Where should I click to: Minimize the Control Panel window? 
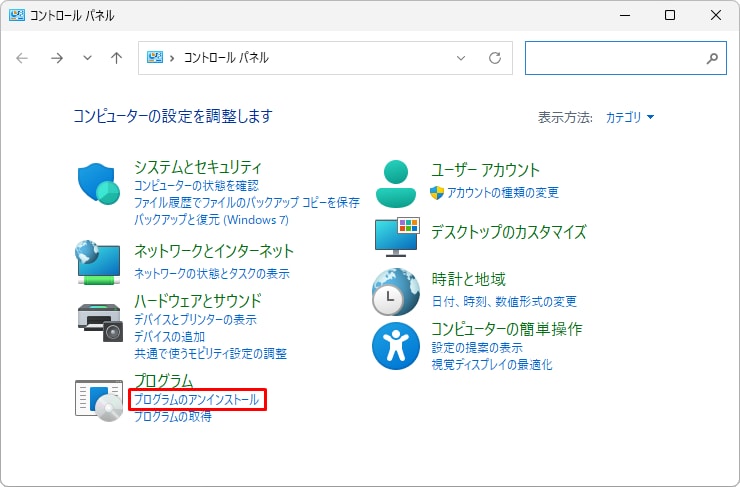pyautogui.click(x=625, y=15)
